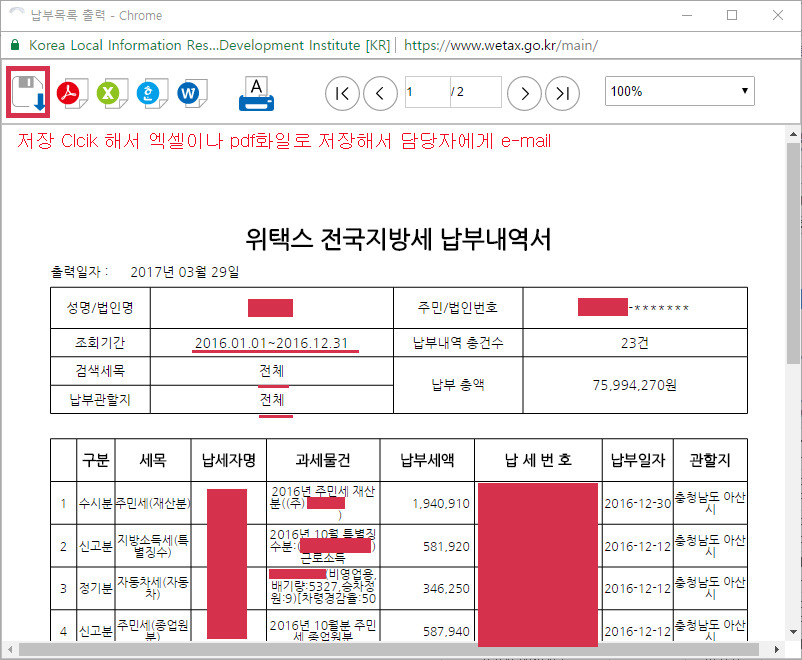
Task: Open the 100% zoom dropdown
Action: pos(679,92)
